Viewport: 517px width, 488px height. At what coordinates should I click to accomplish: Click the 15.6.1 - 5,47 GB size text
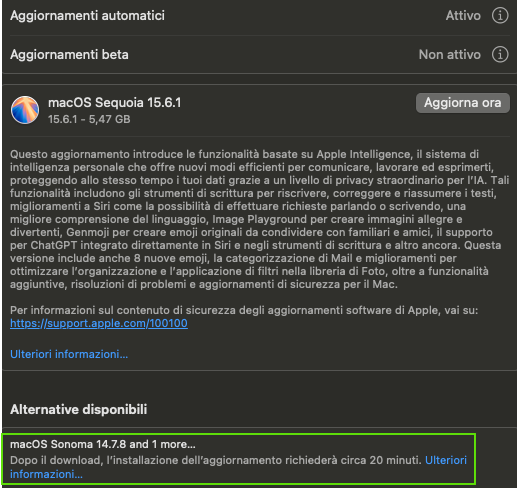(x=89, y=119)
